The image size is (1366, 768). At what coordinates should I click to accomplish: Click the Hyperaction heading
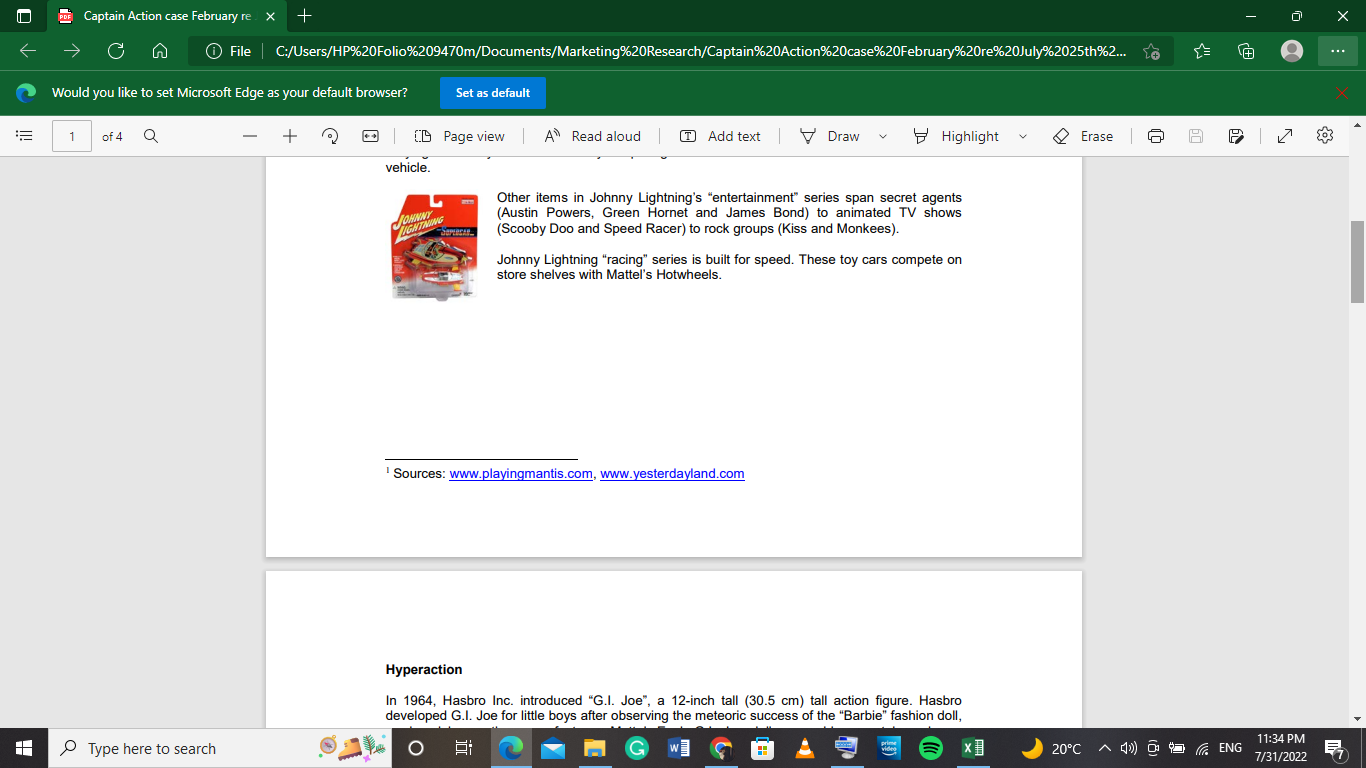[x=424, y=669]
